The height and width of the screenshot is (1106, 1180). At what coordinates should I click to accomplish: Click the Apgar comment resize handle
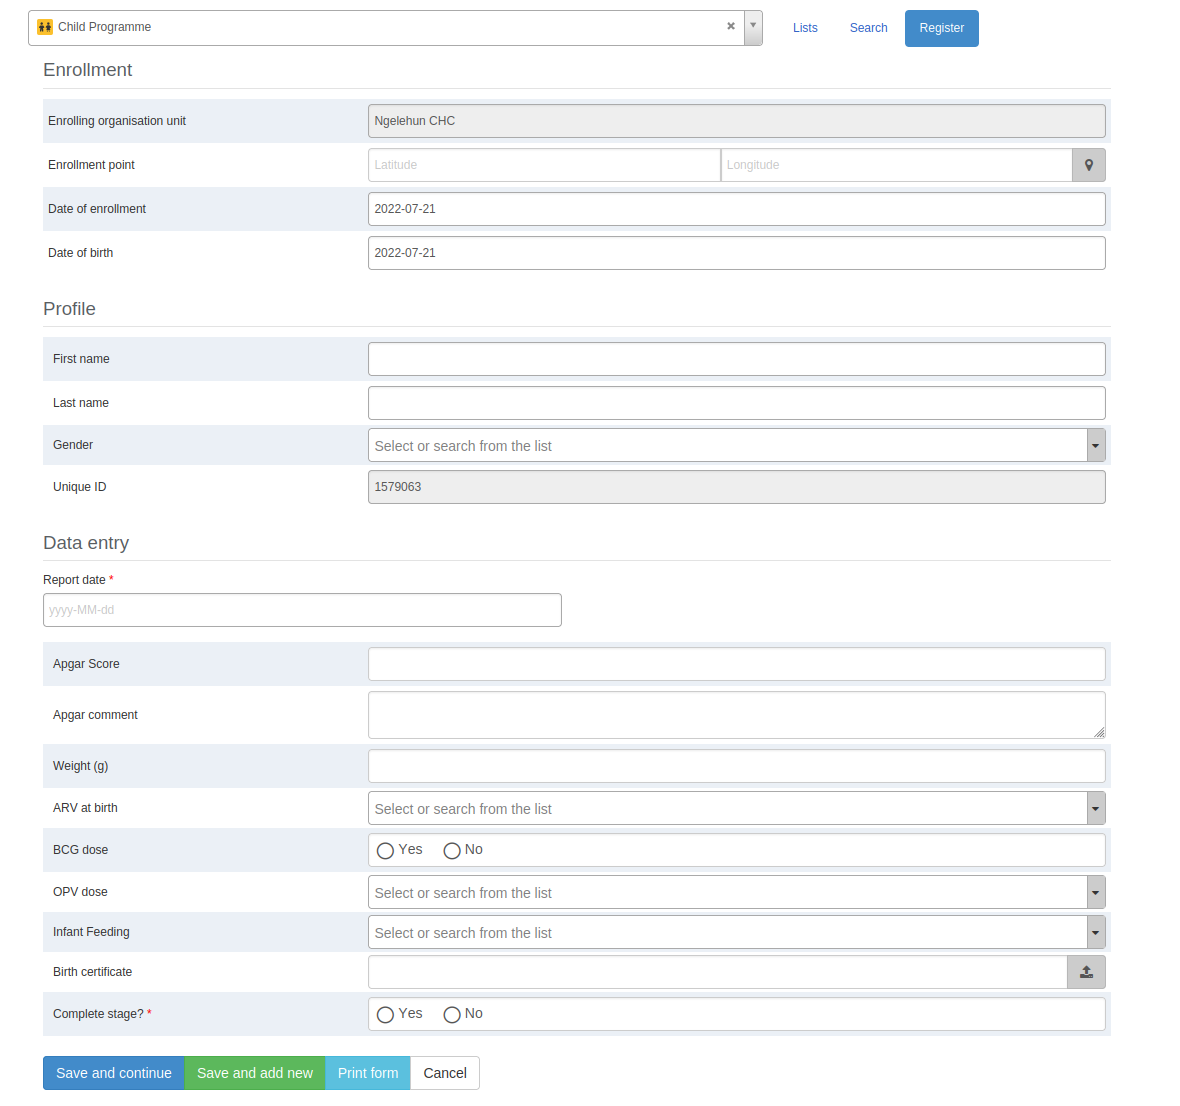point(1099,732)
